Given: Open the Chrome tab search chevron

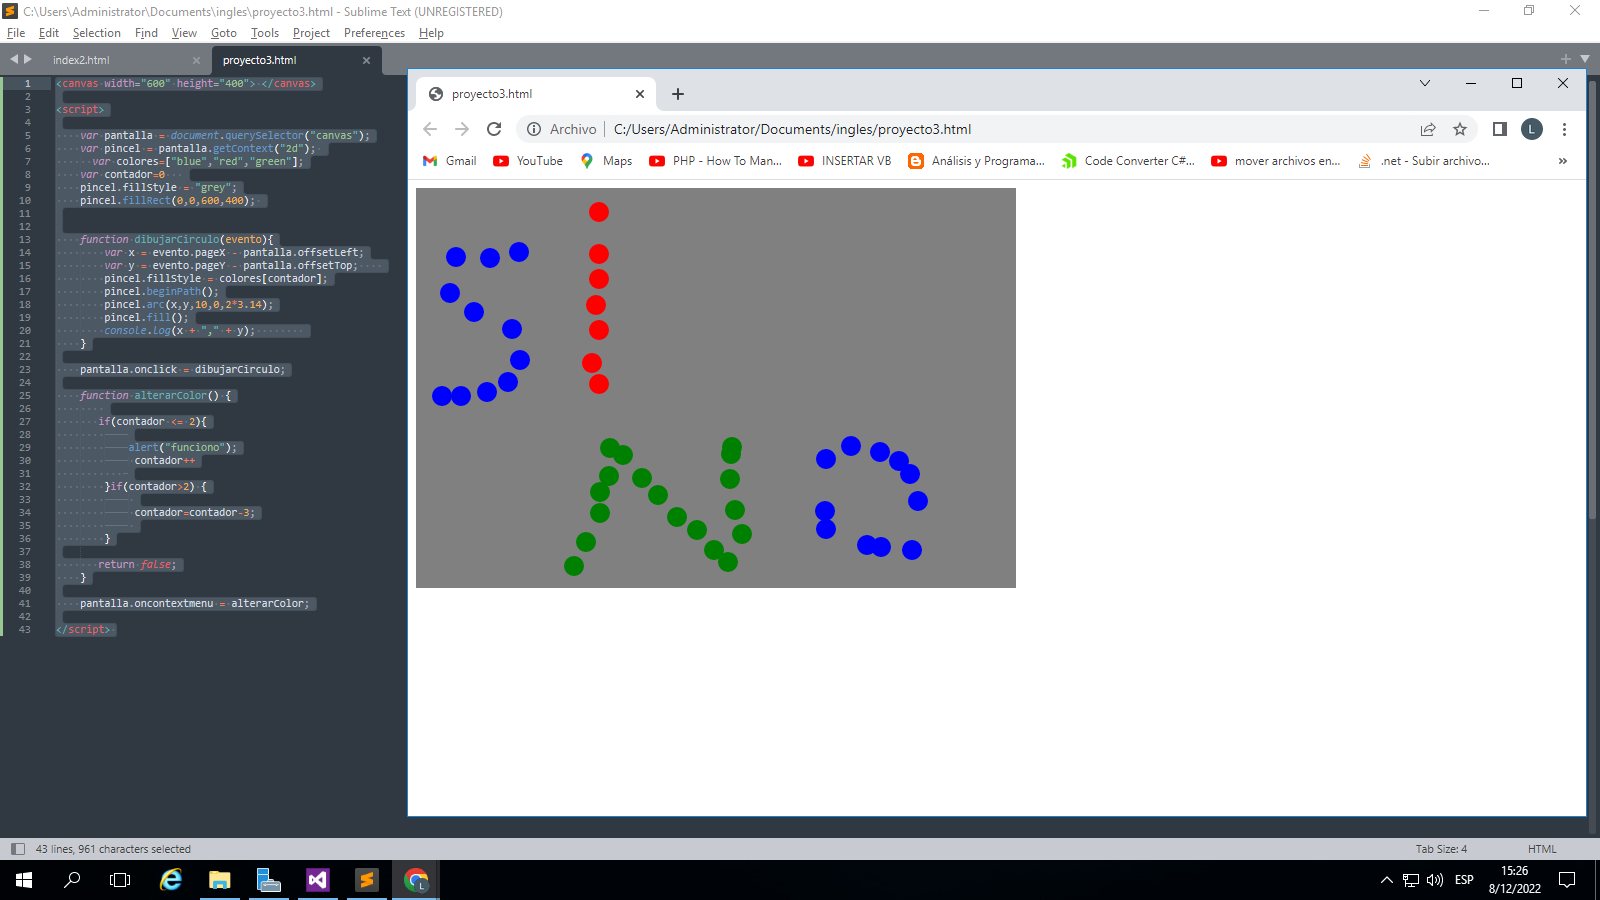Looking at the screenshot, I should pyautogui.click(x=1425, y=83).
